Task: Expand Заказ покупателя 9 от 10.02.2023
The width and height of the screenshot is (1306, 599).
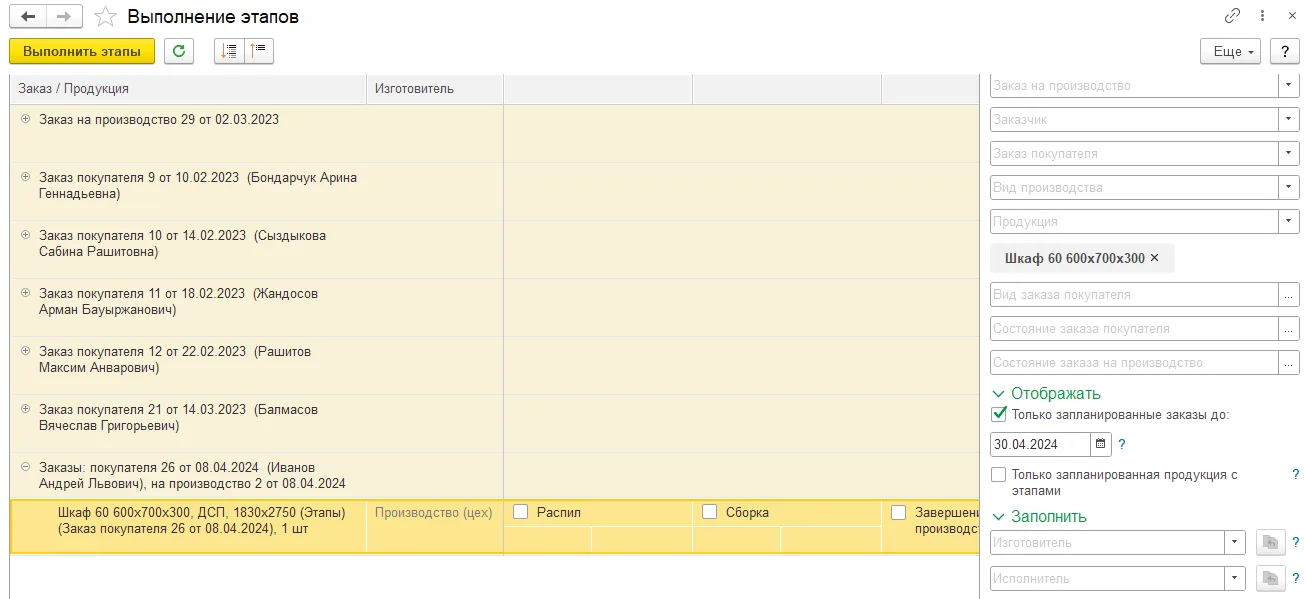Action: (26, 177)
